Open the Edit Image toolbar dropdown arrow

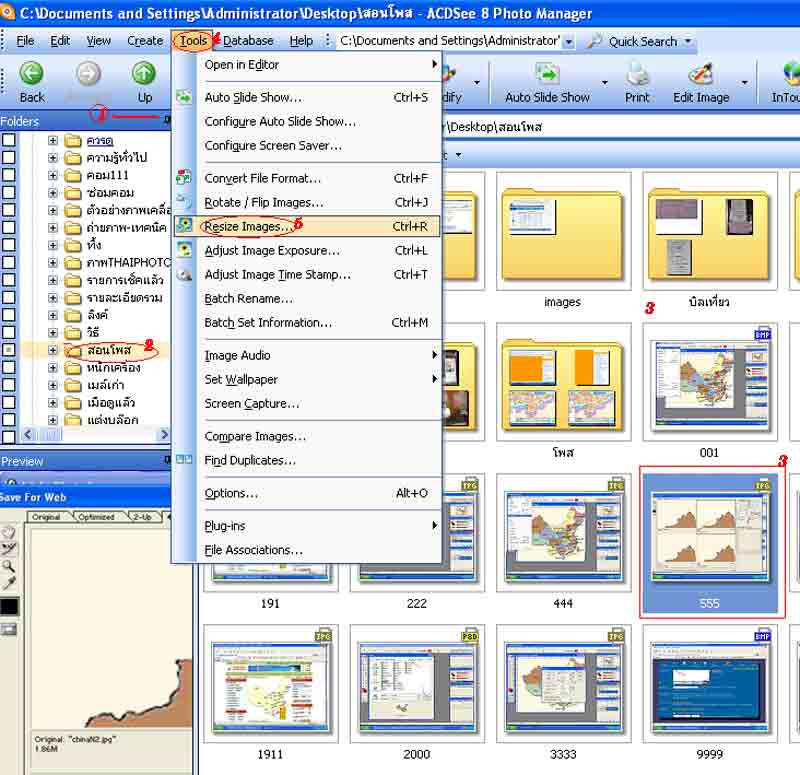coord(744,82)
